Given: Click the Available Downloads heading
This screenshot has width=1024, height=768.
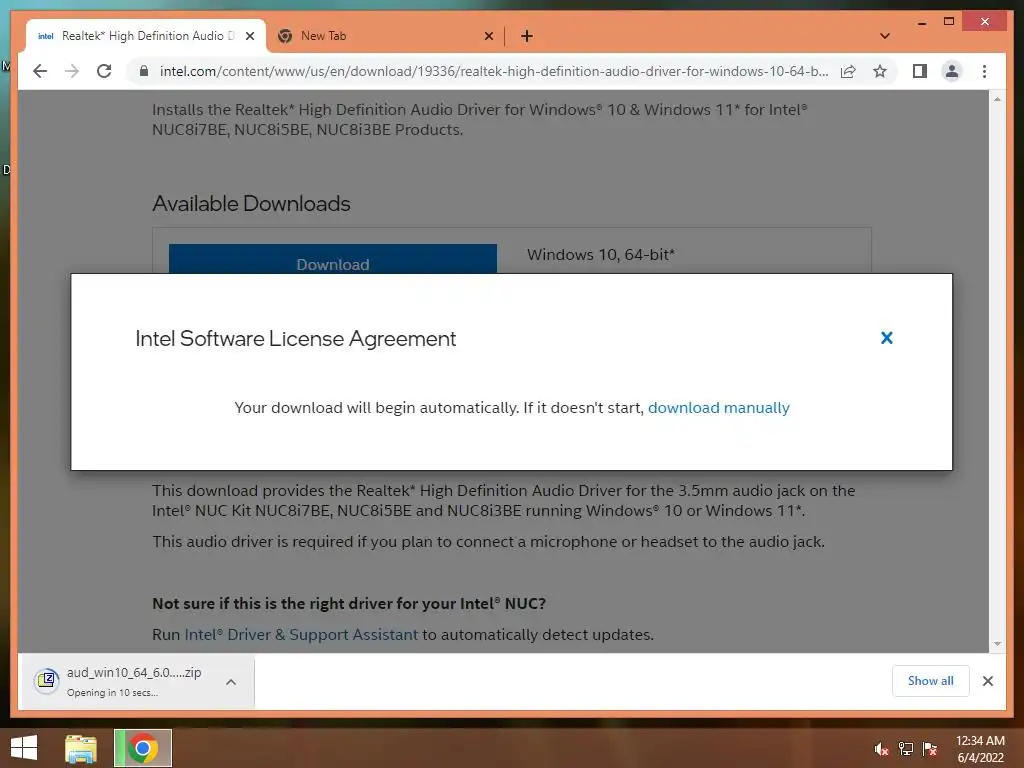Looking at the screenshot, I should point(251,204).
